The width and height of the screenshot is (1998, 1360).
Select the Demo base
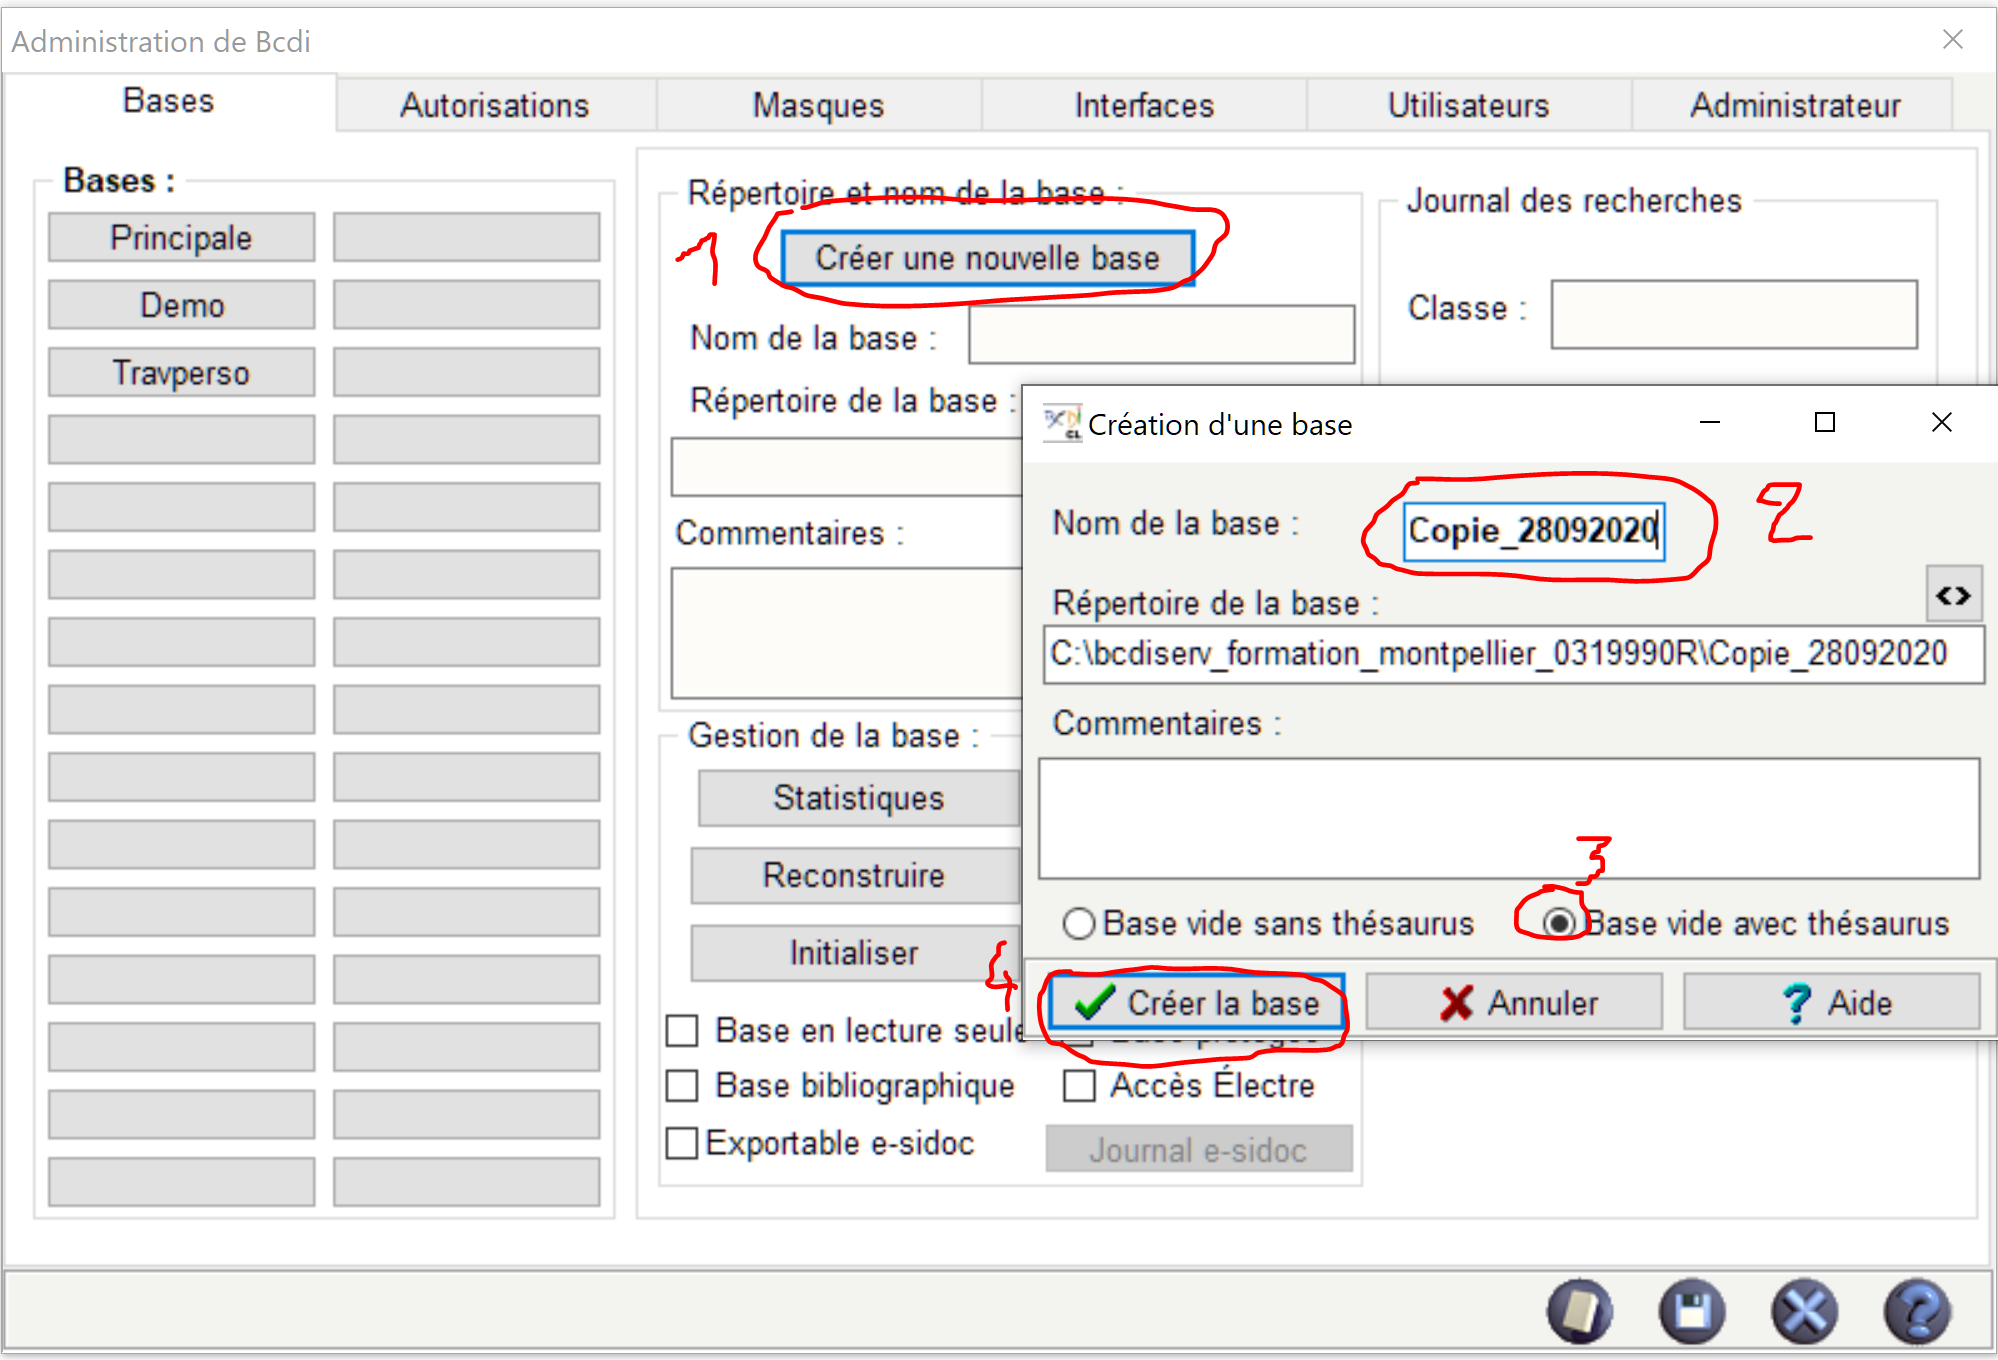182,304
